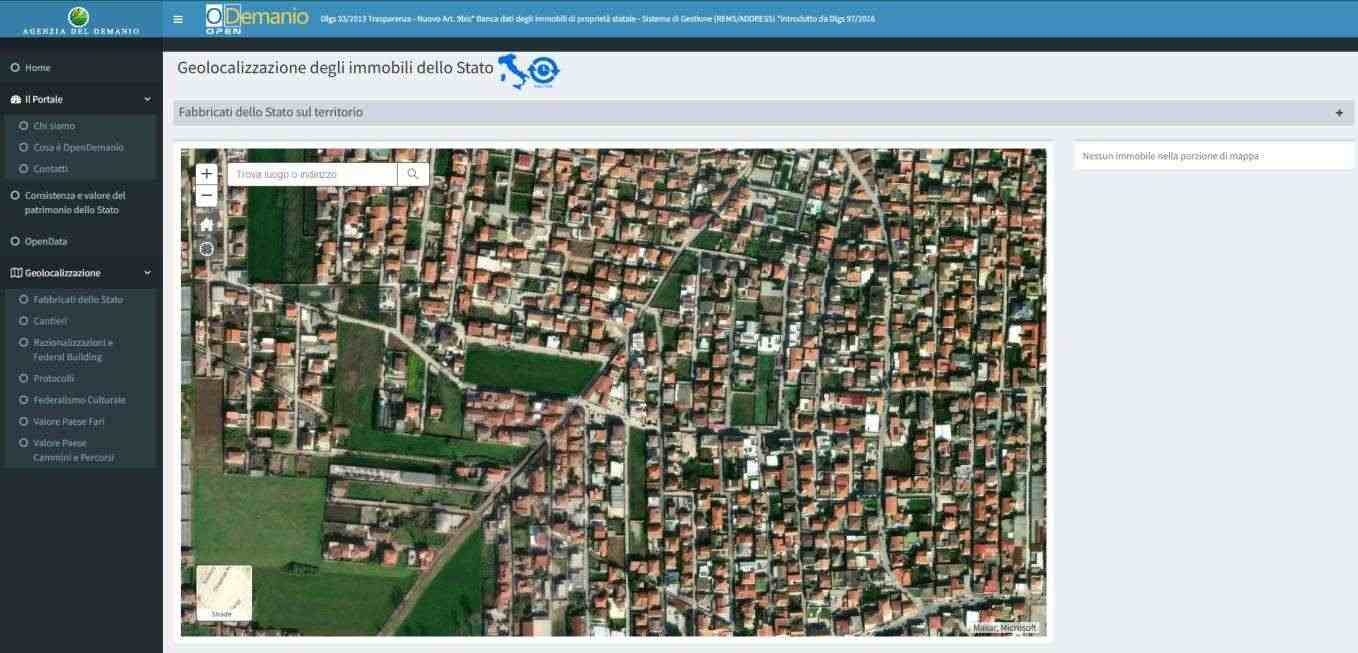Click the Agenzia del Demanio logo
This screenshot has height=653, width=1358.
click(x=80, y=19)
